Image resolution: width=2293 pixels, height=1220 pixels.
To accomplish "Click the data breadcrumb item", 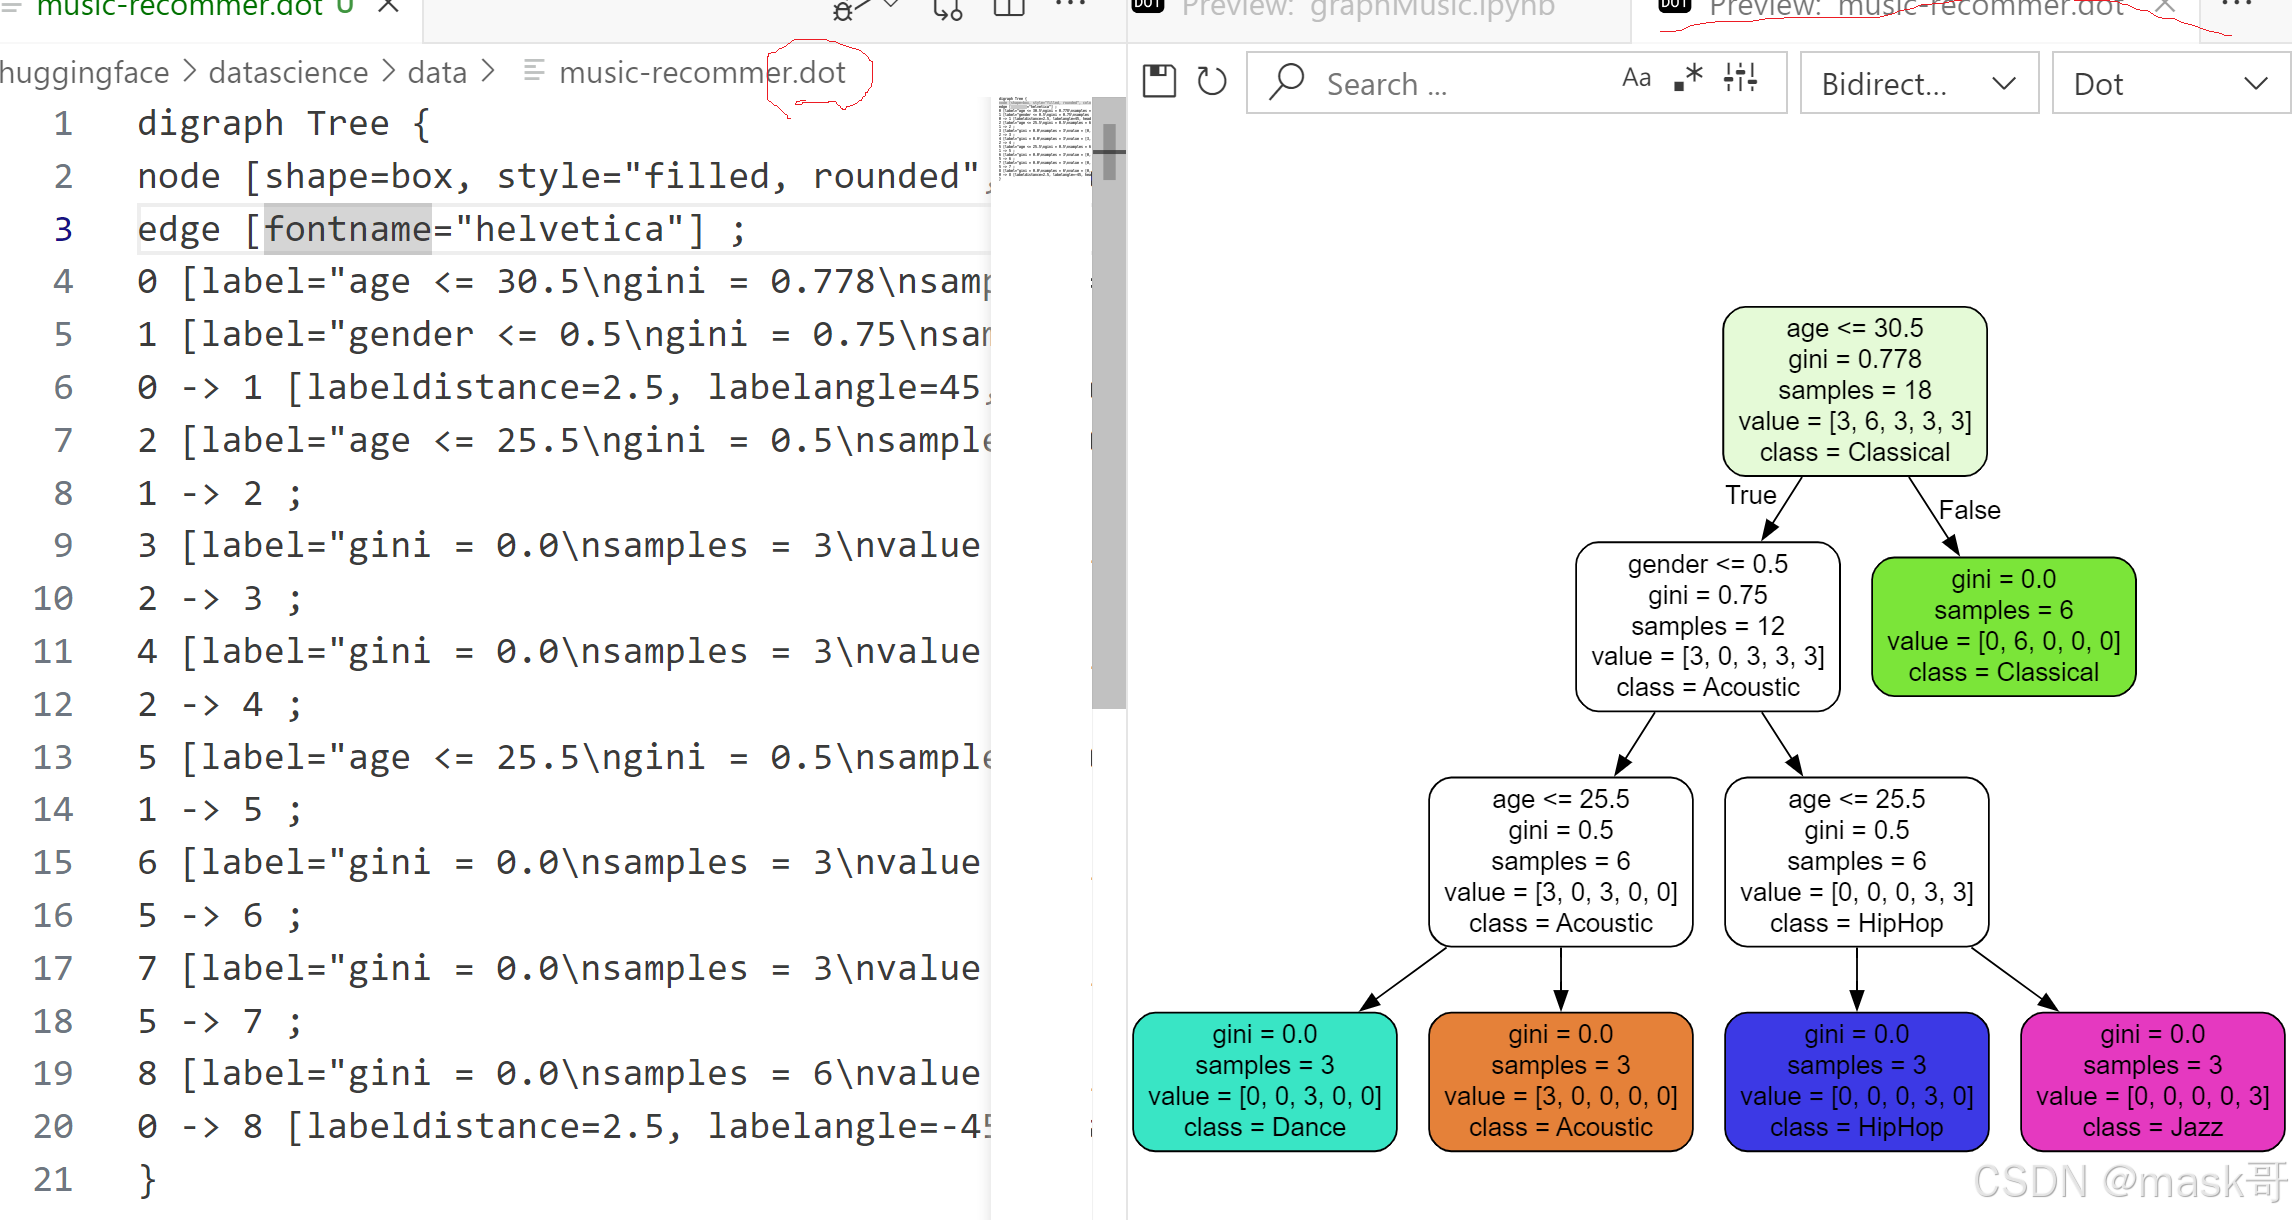I will [x=436, y=71].
